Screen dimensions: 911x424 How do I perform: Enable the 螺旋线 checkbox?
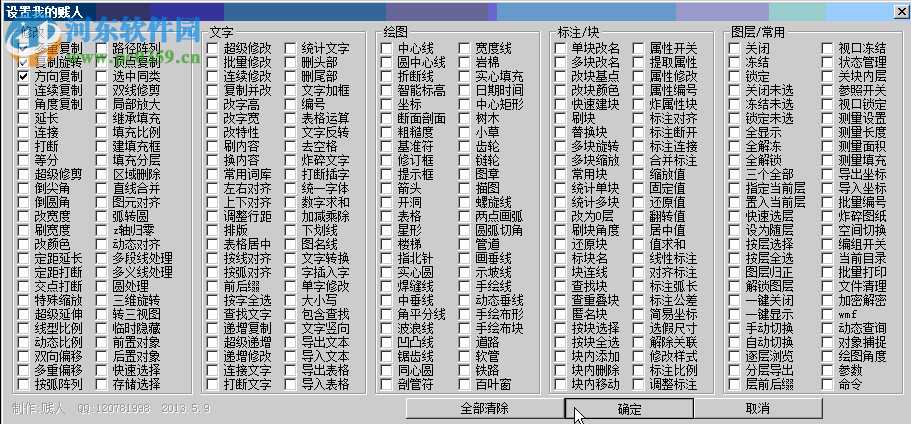tap(464, 202)
